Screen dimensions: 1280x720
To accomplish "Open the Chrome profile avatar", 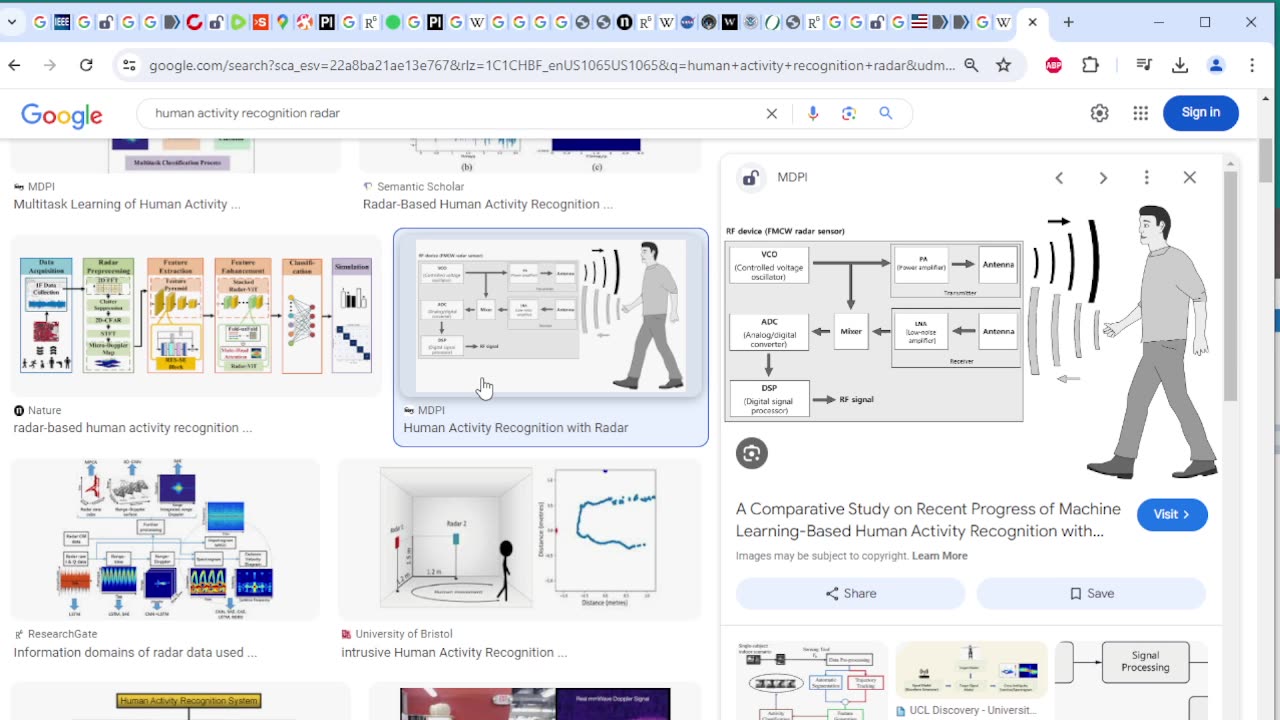I will 1216,65.
